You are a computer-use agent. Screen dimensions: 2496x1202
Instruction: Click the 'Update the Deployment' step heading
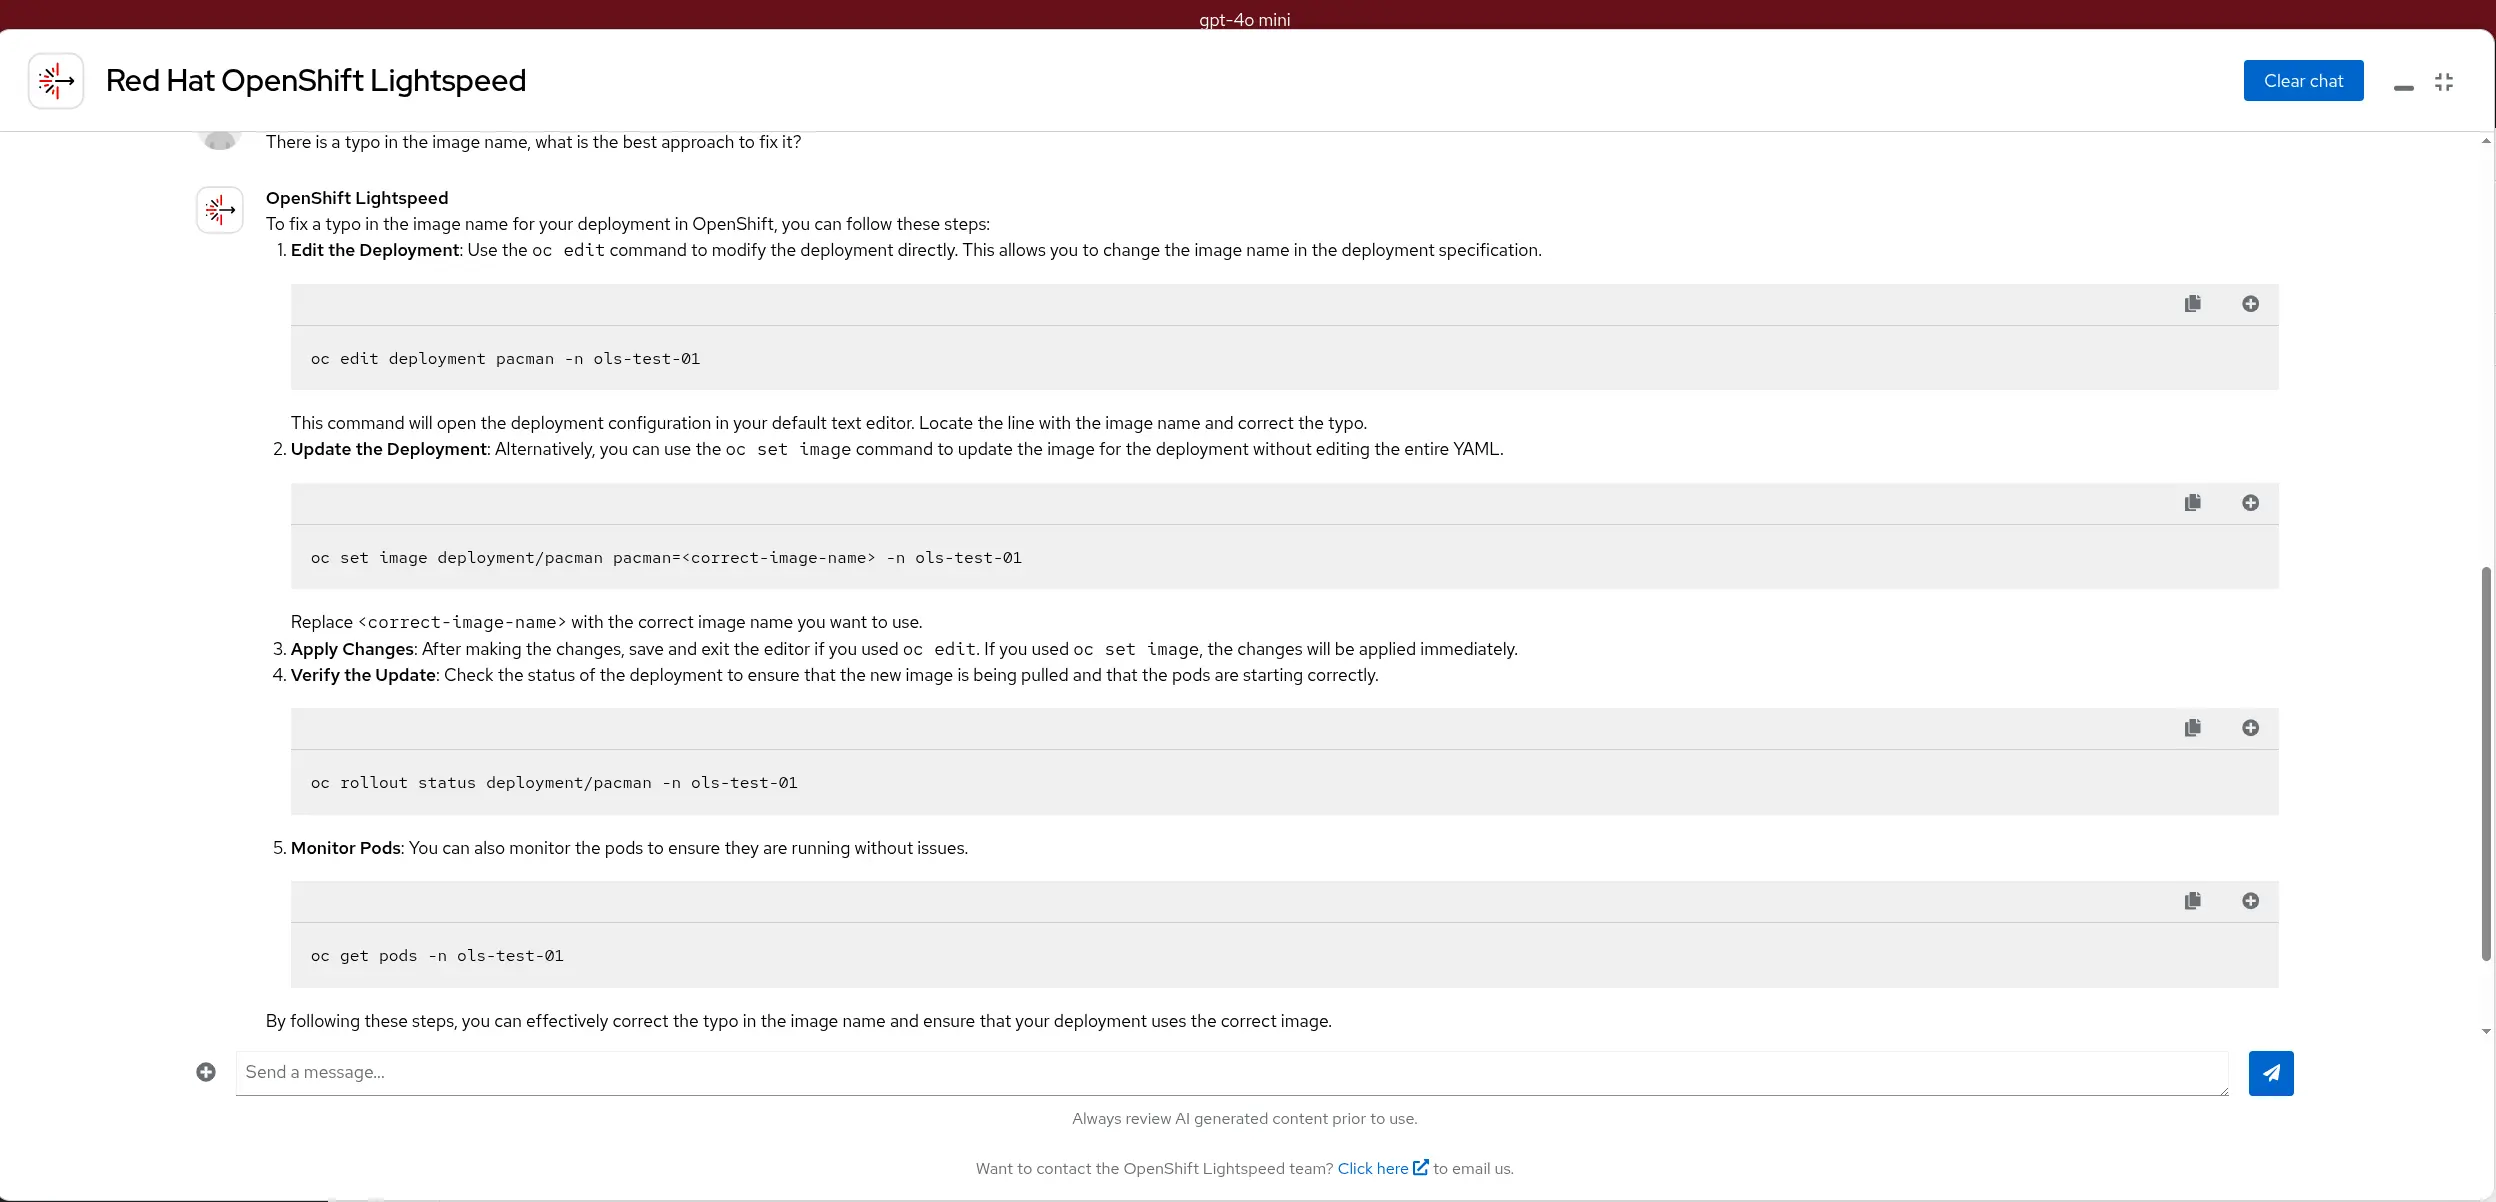tap(389, 449)
